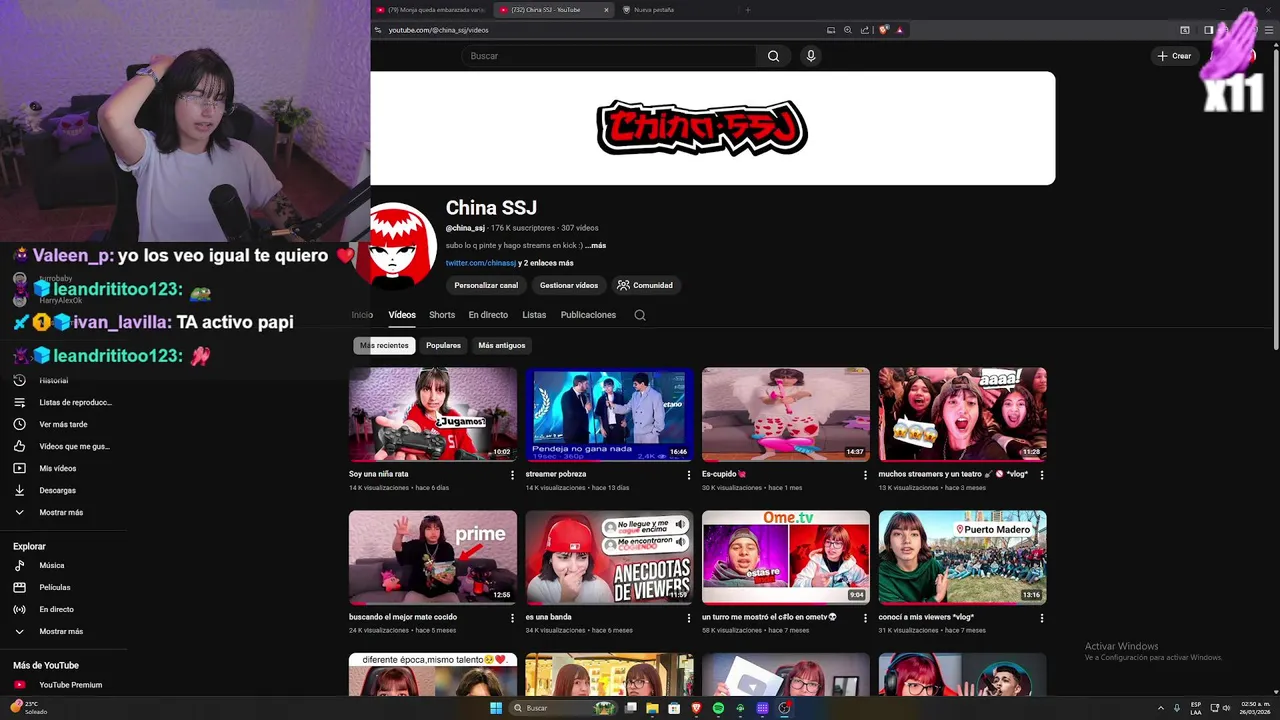Click the Crear button
Viewport: 1280px width, 720px height.
click(1175, 56)
